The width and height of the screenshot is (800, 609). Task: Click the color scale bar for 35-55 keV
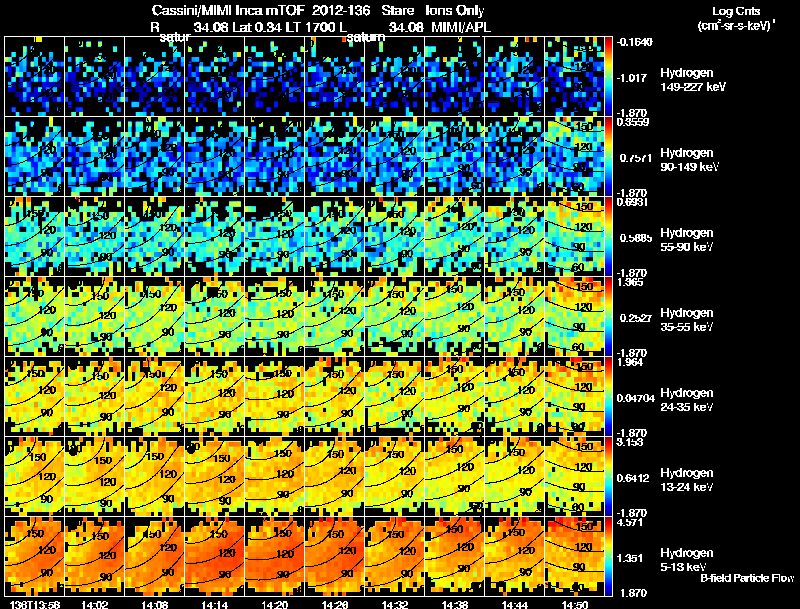pyautogui.click(x=608, y=316)
